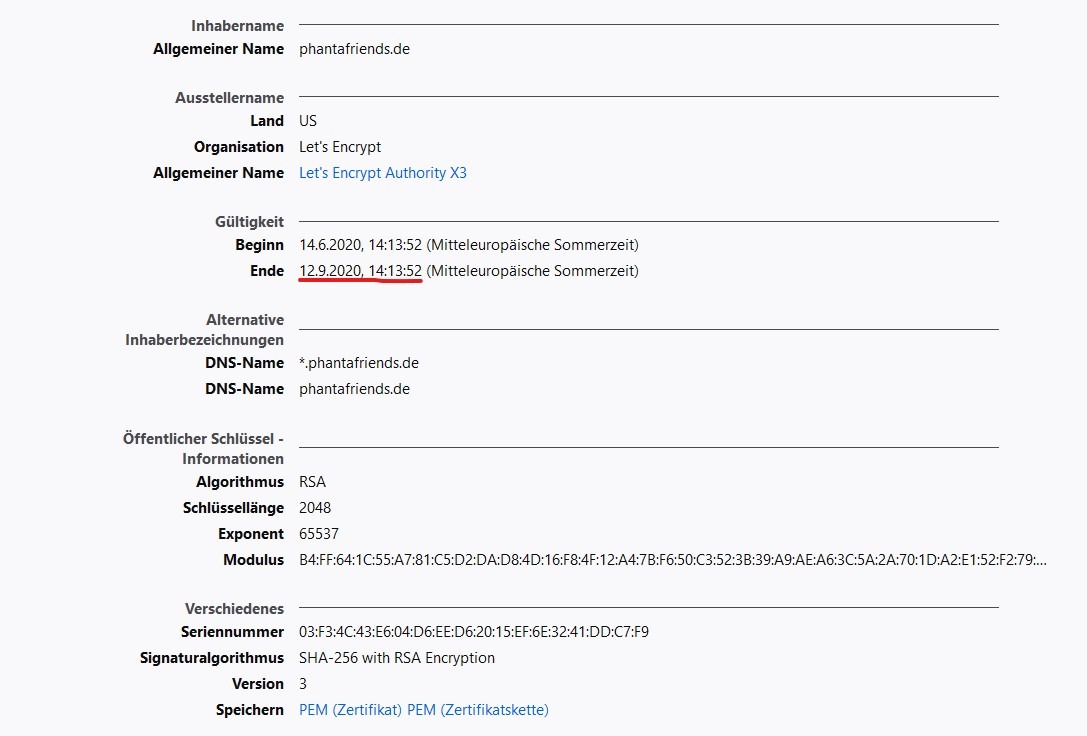Click the Modulus field label

coord(253,560)
